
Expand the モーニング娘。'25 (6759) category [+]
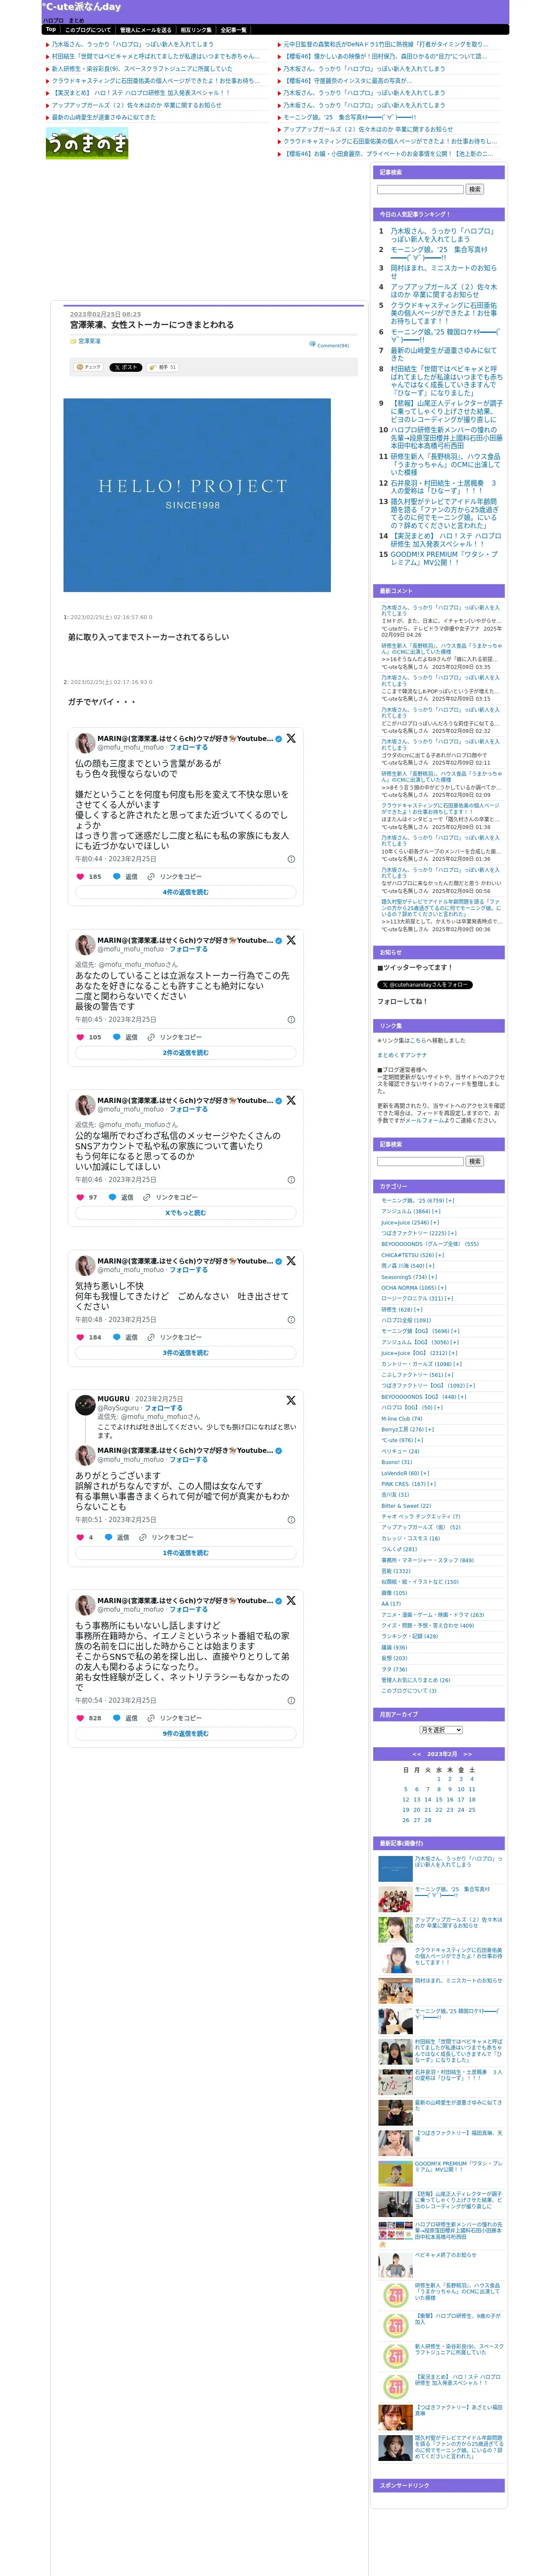(450, 1200)
